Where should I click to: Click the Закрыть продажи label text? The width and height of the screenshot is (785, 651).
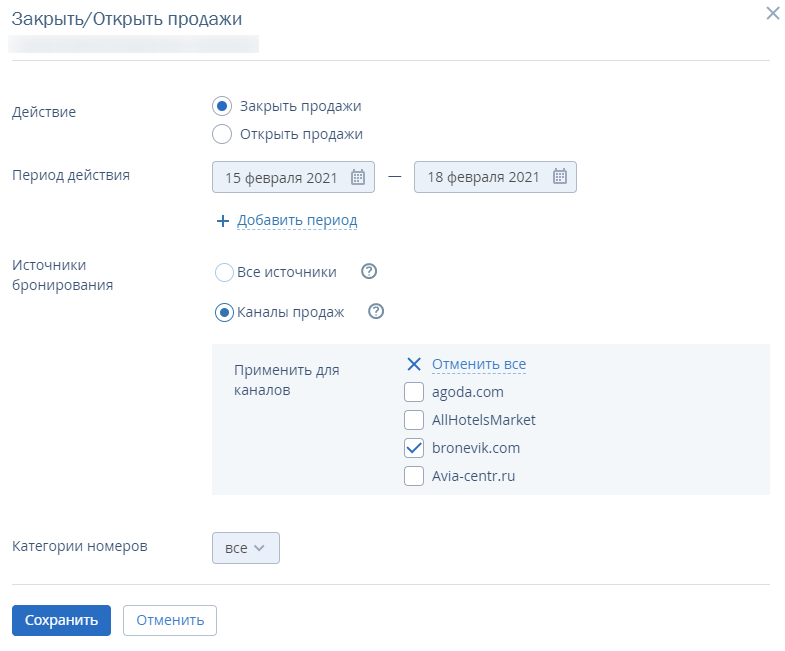(300, 106)
